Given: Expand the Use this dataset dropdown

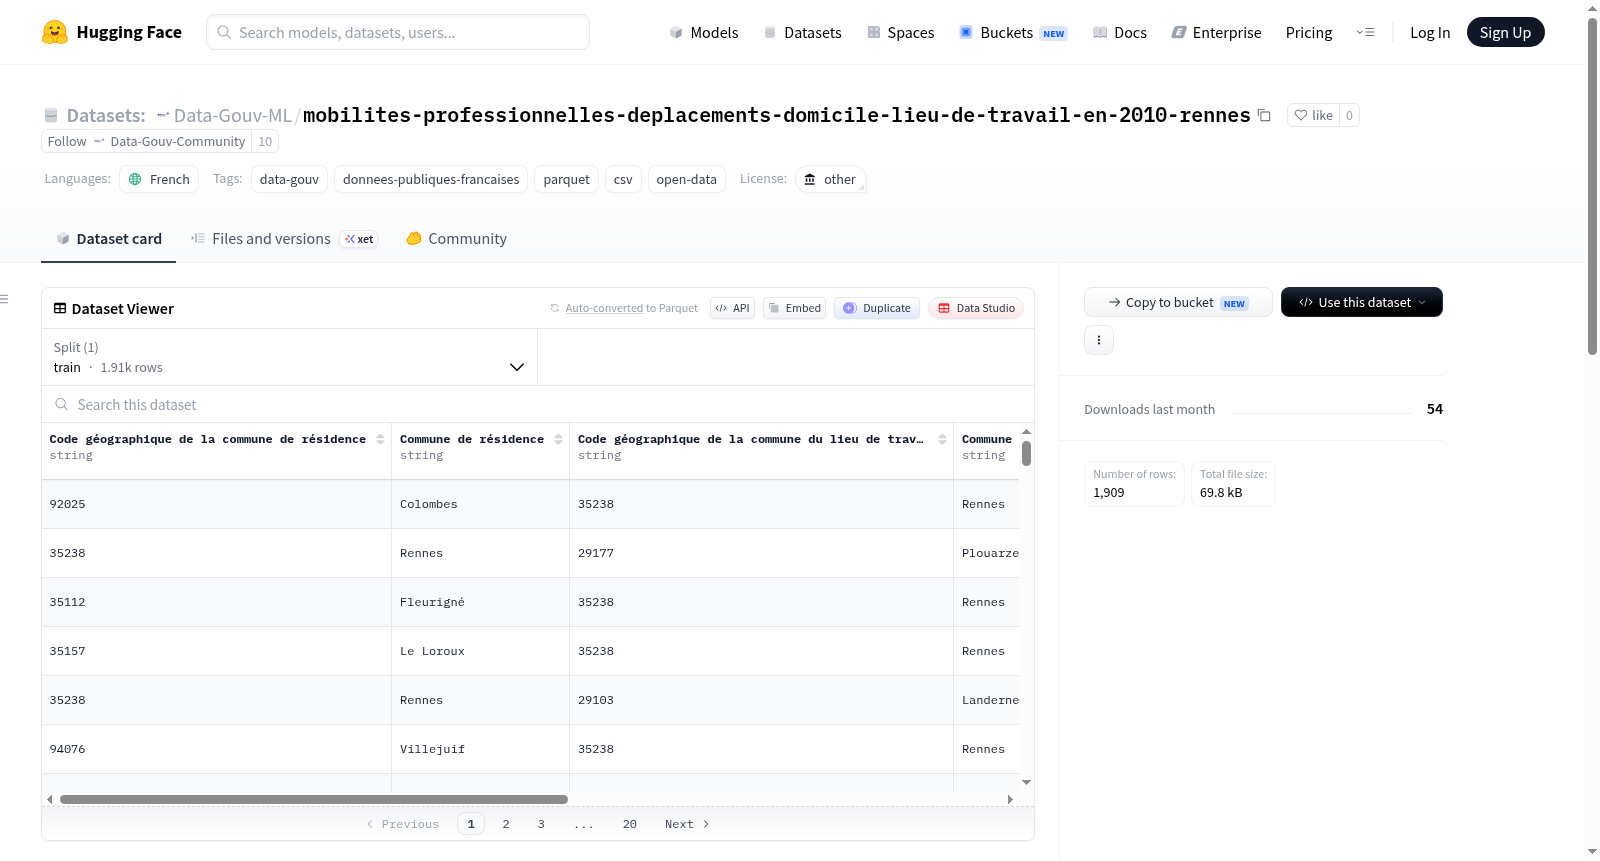Looking at the screenshot, I should coord(1362,302).
